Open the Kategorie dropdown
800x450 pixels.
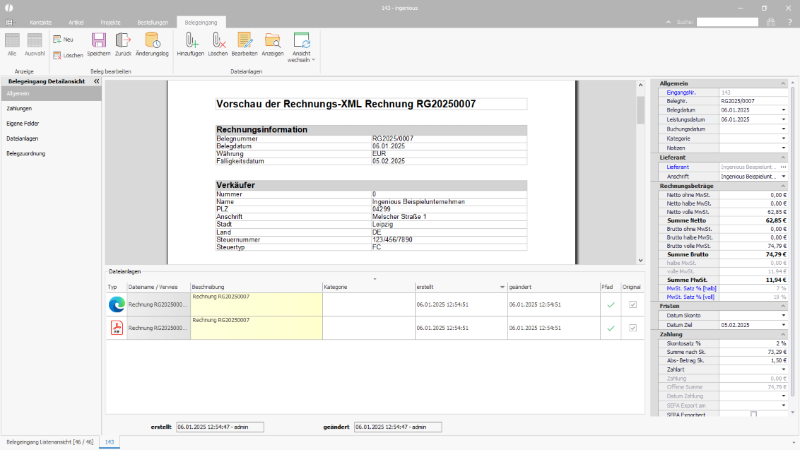coord(784,138)
